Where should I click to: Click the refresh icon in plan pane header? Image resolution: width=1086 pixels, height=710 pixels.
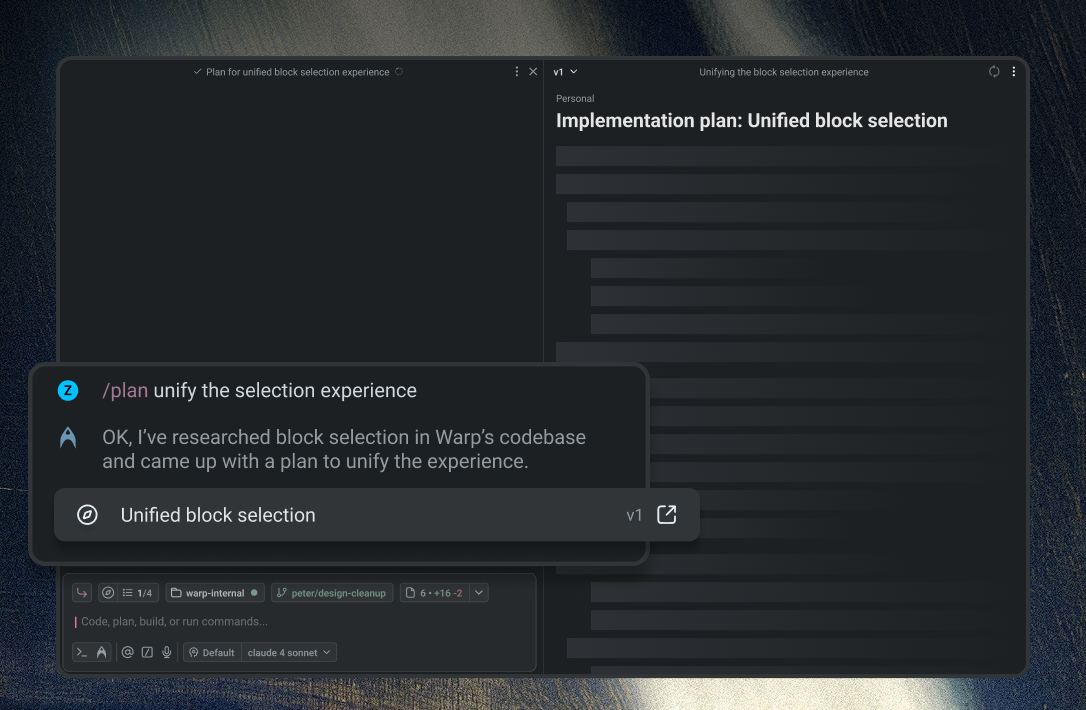(994, 71)
